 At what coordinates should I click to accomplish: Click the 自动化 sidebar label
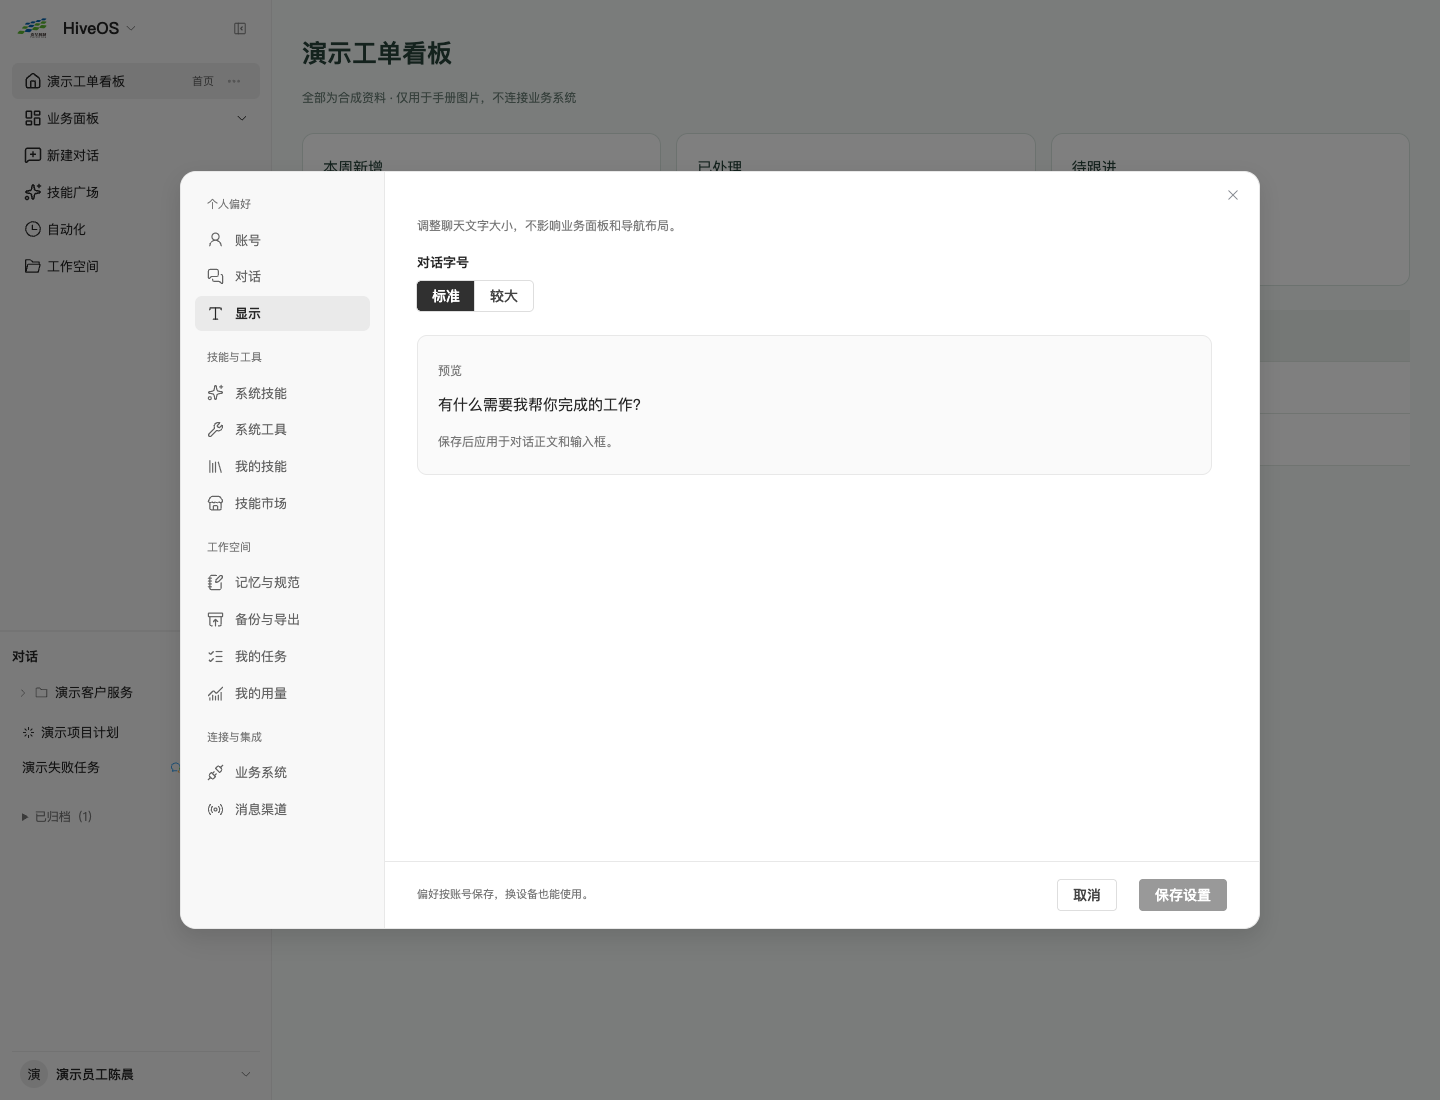tap(66, 229)
